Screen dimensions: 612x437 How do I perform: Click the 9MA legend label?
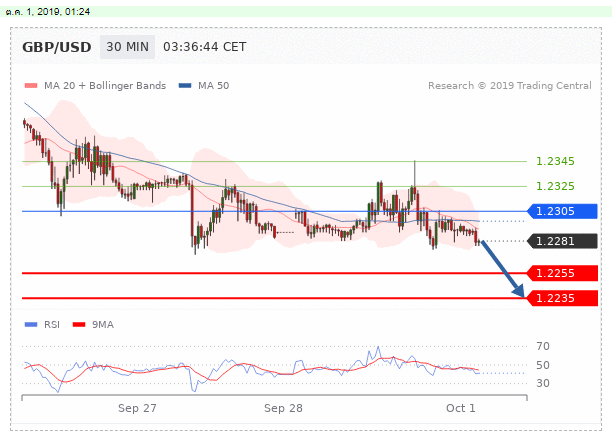[103, 324]
